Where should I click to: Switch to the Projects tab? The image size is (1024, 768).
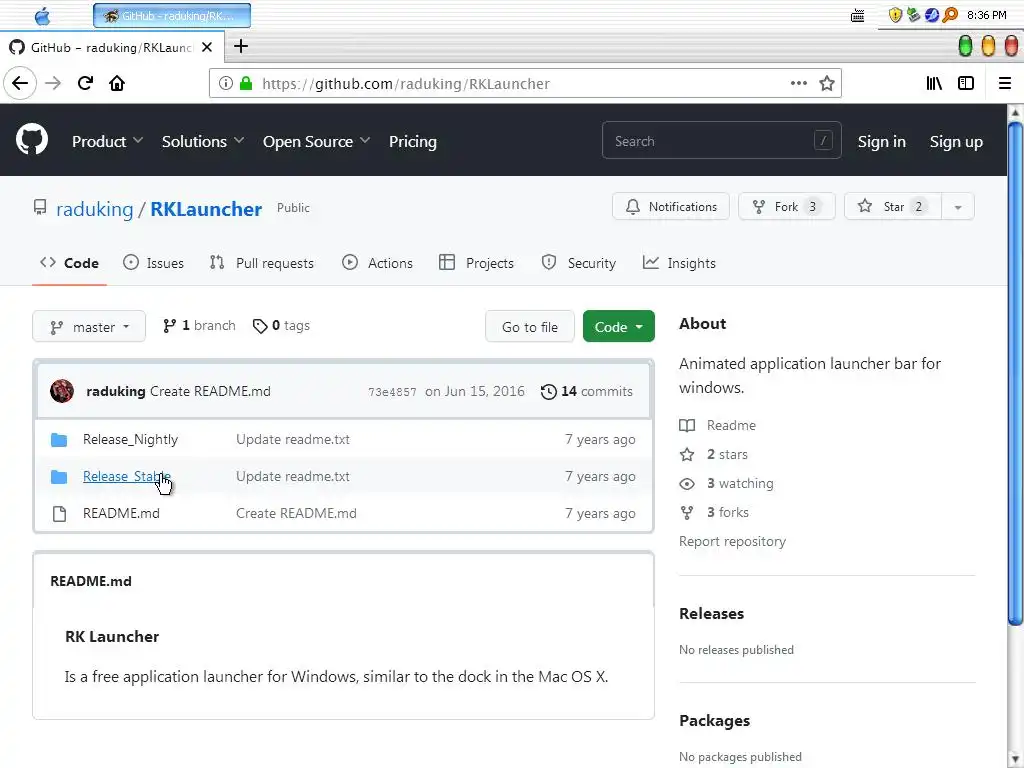(477, 263)
